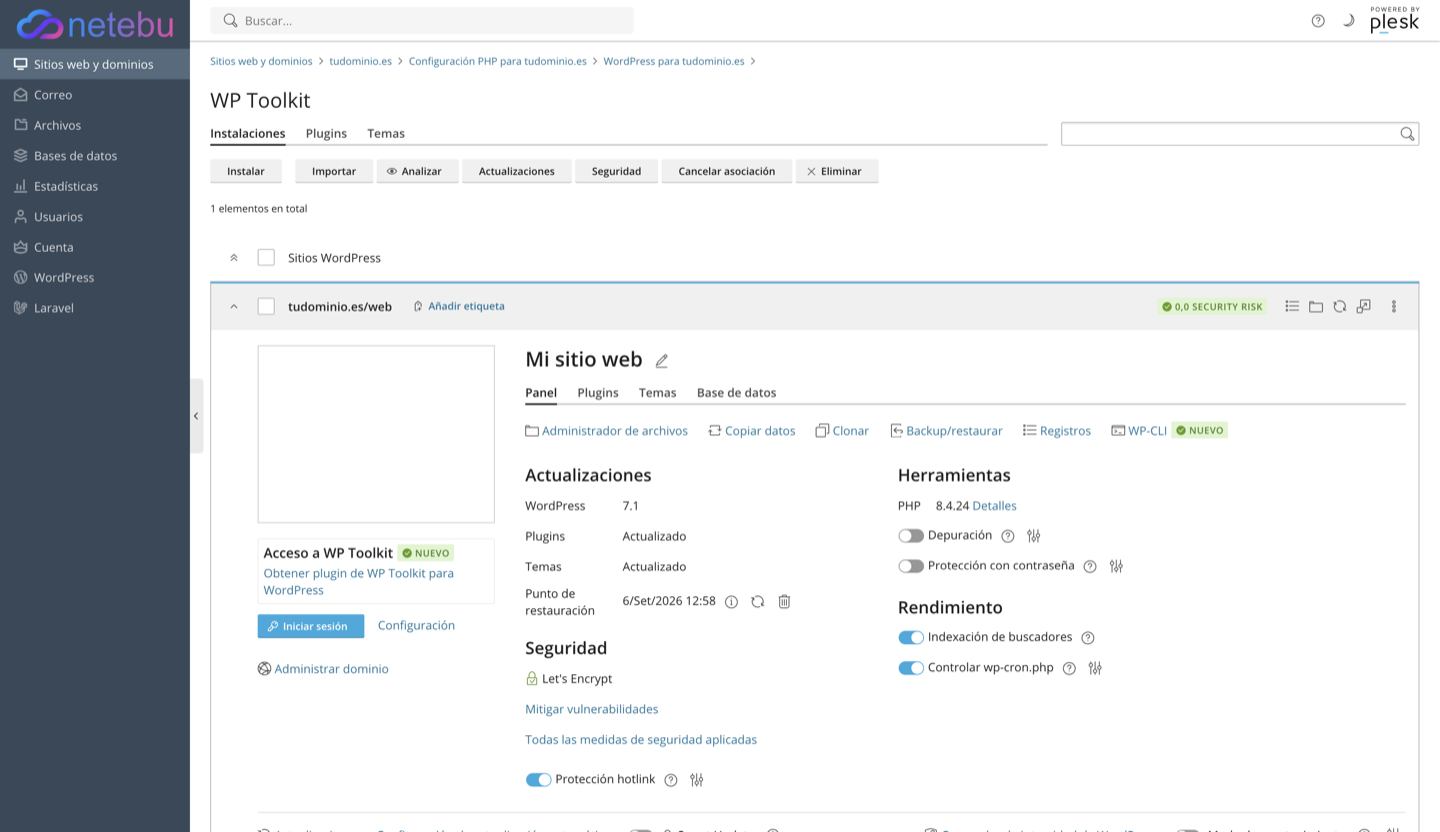Click the netebu logo
Image resolution: width=1440 pixels, height=832 pixels.
[x=95, y=24]
